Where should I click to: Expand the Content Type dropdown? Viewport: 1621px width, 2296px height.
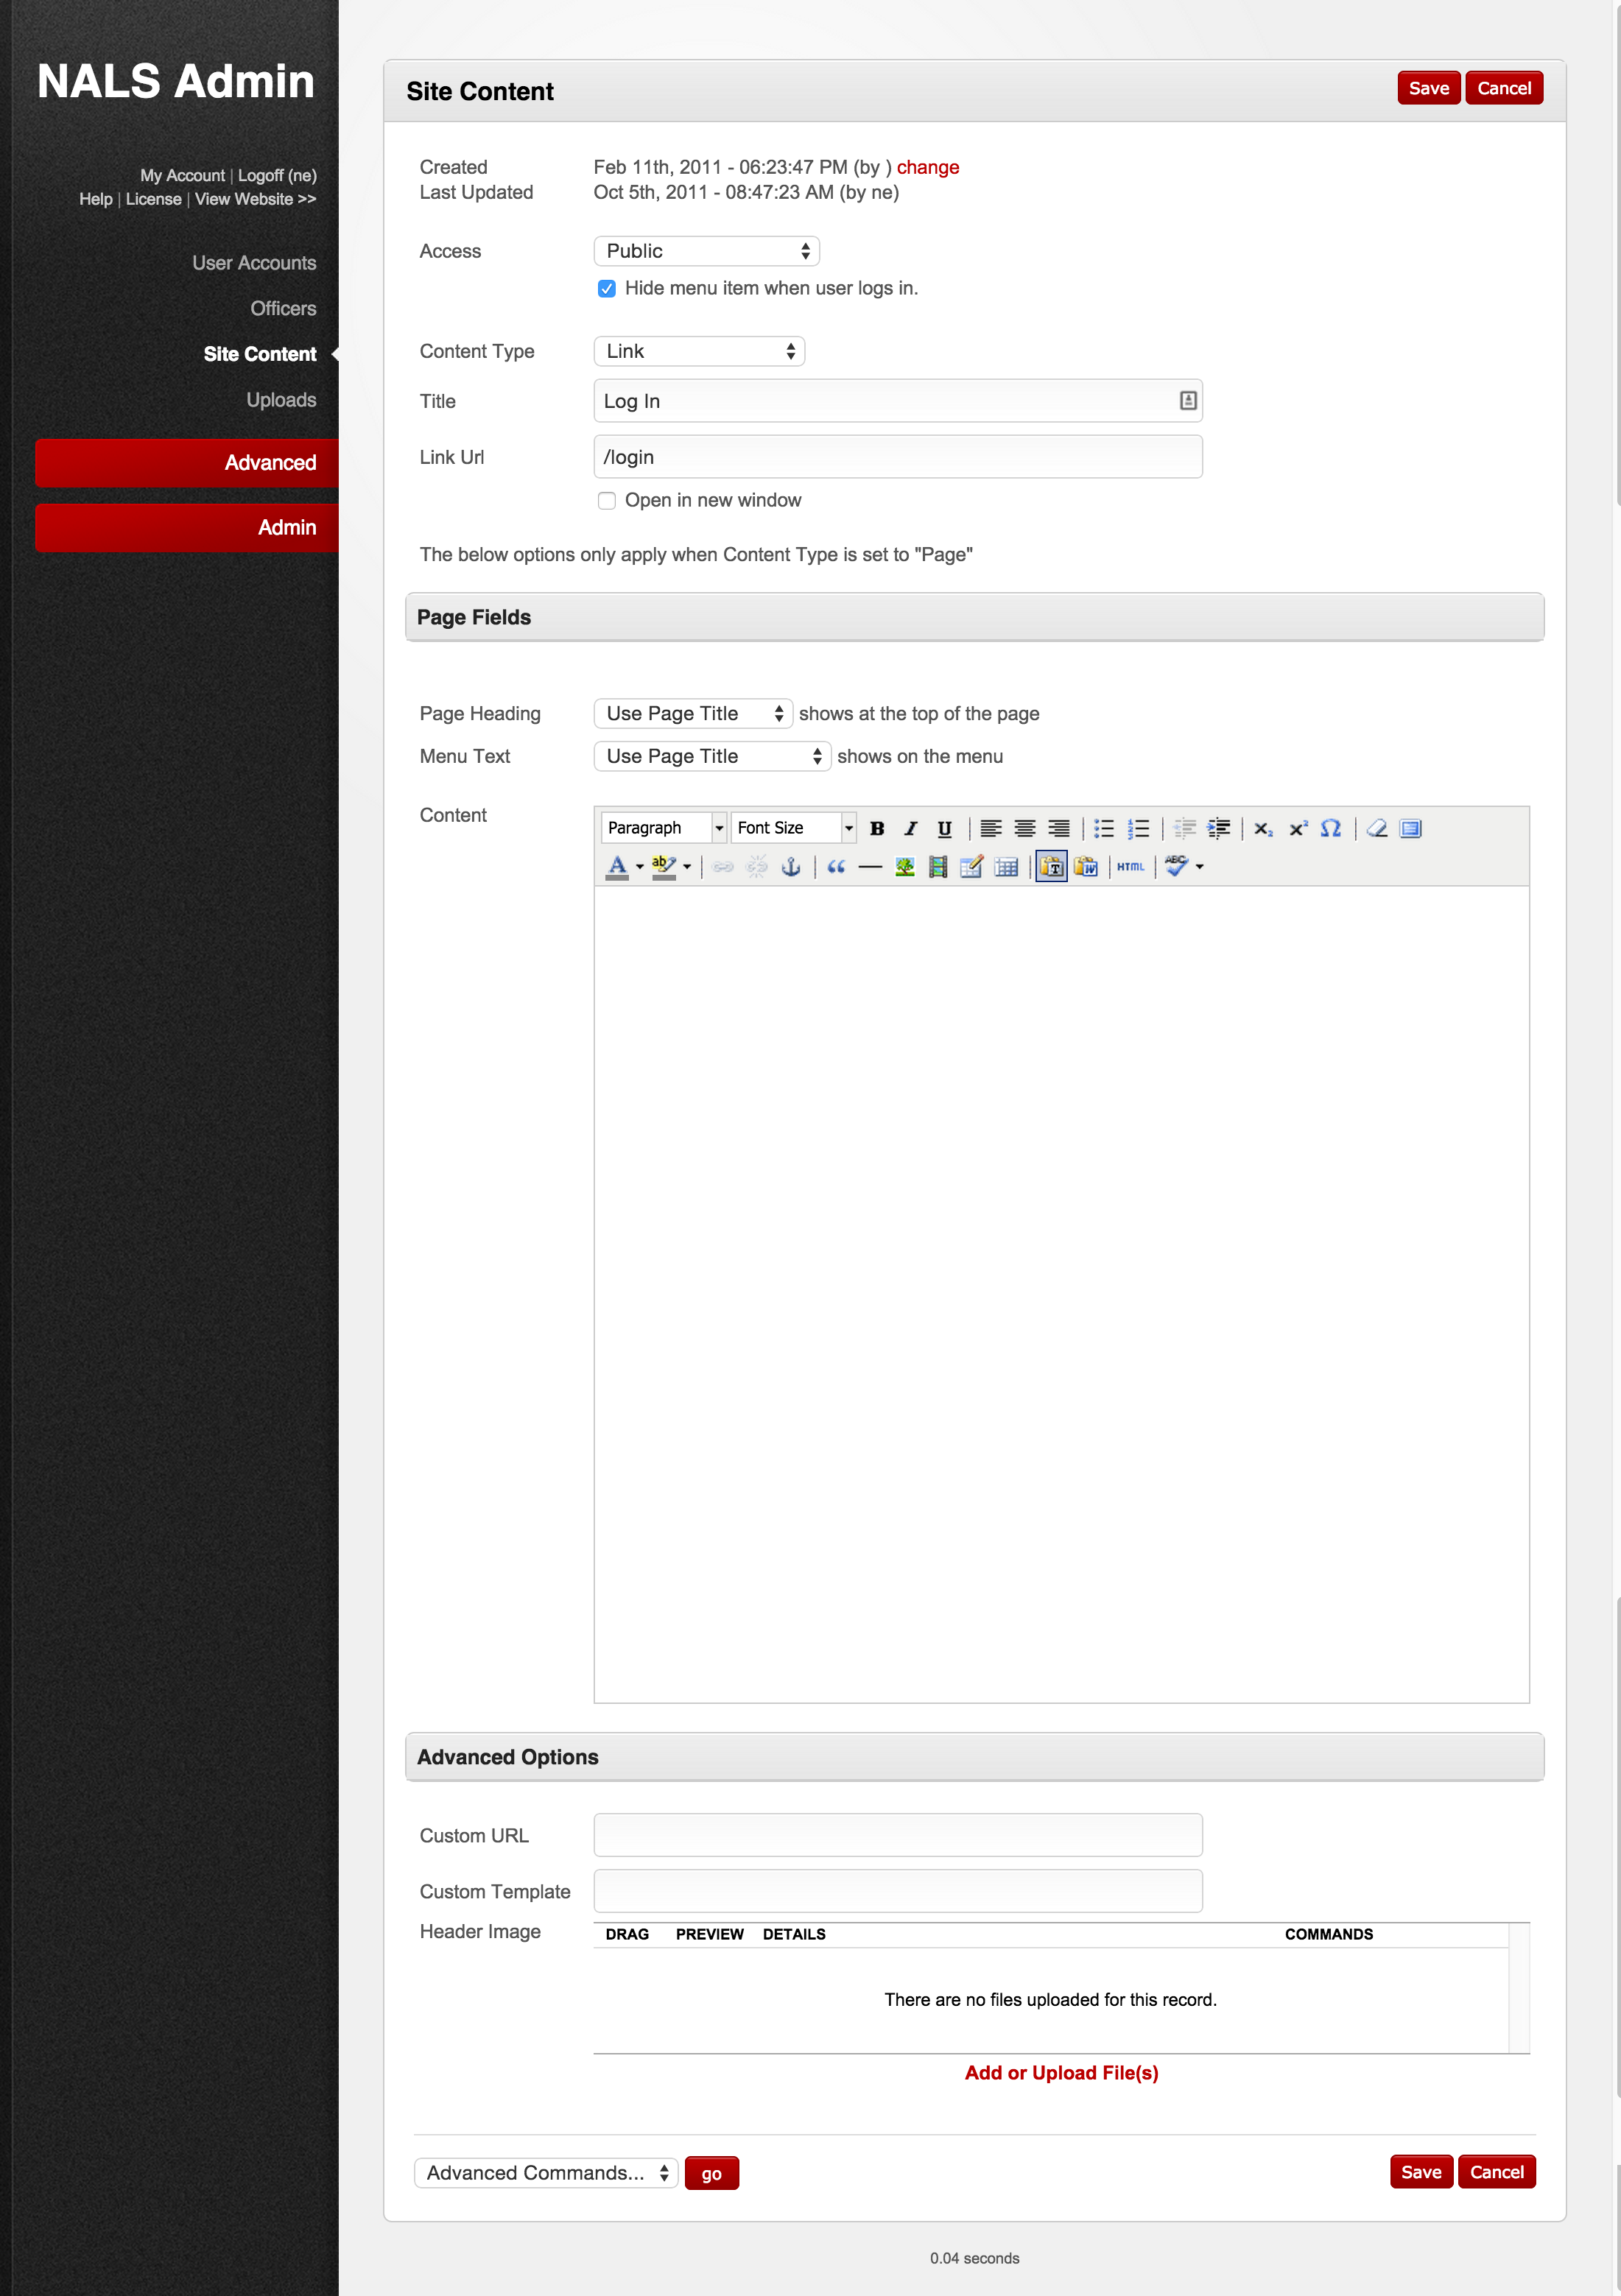click(699, 351)
